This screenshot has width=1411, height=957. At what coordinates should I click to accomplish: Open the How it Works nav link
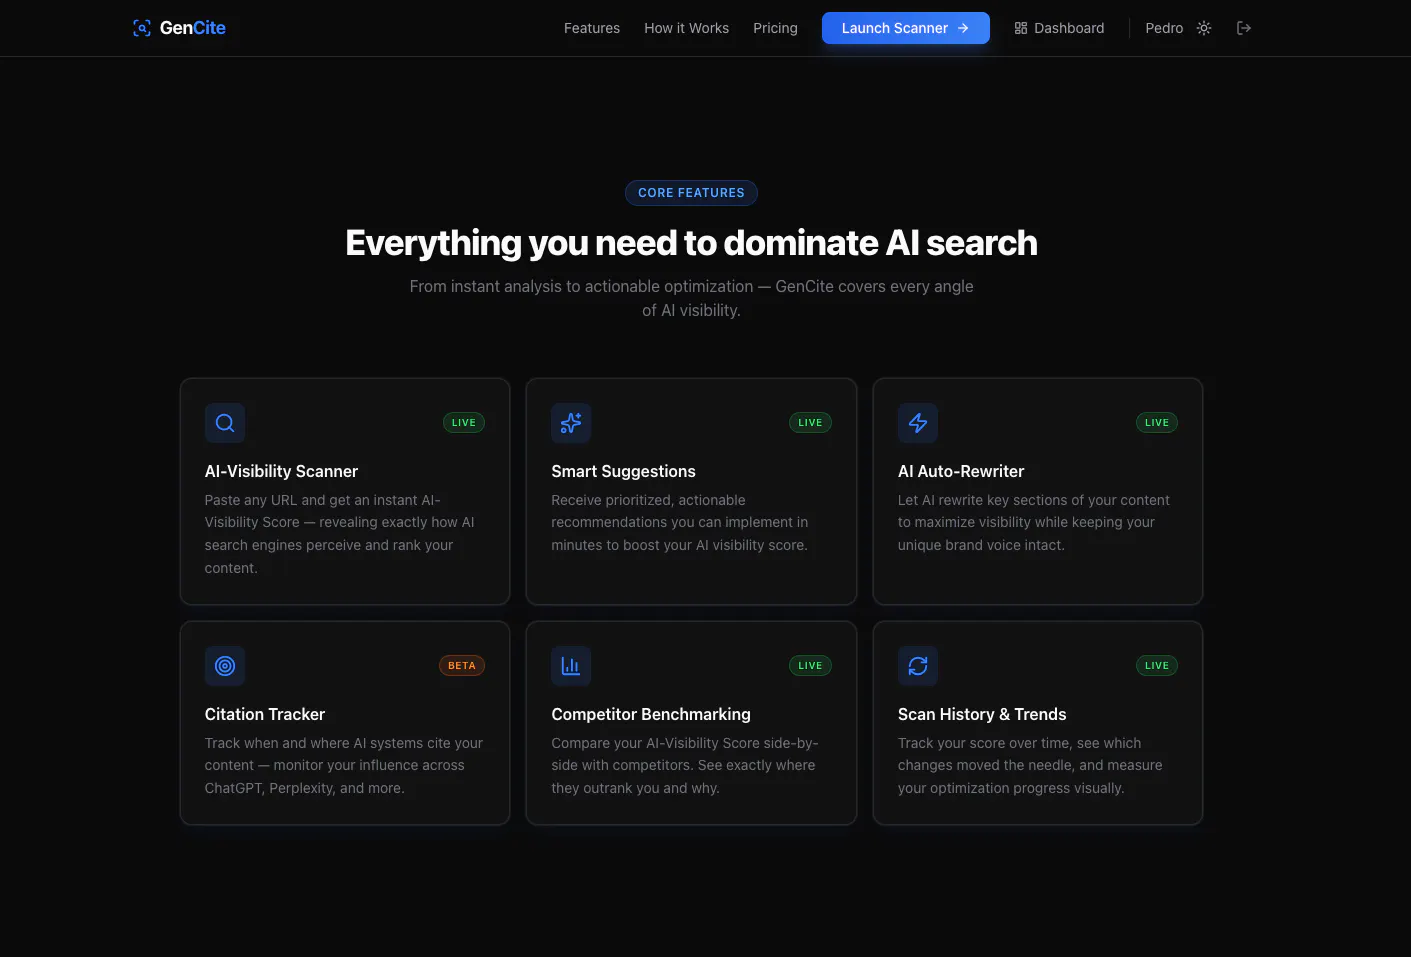coord(687,28)
